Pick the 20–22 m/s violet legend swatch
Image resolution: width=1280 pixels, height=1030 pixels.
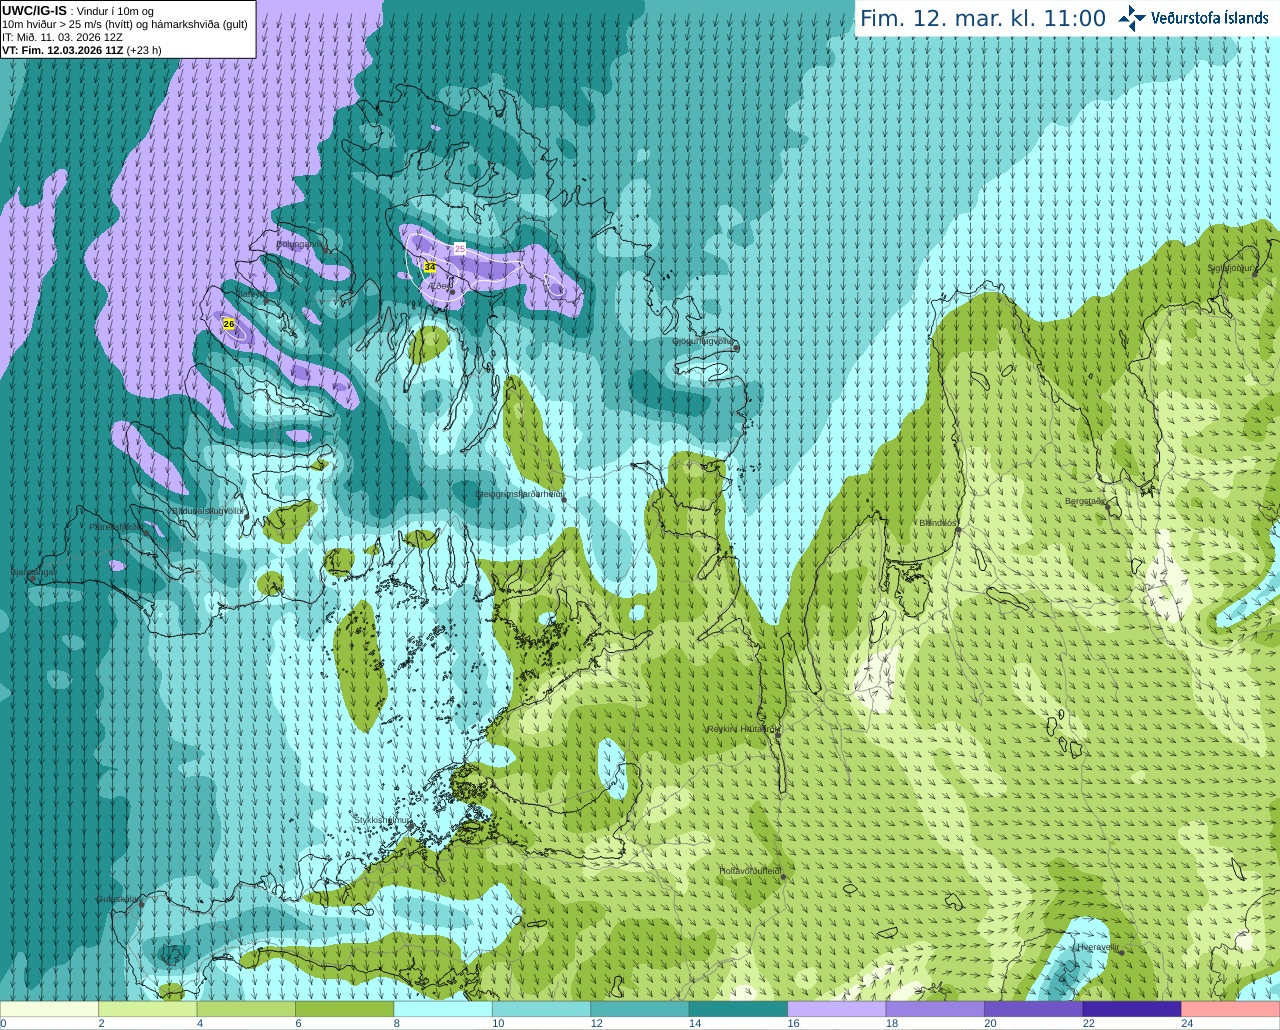(1034, 1009)
